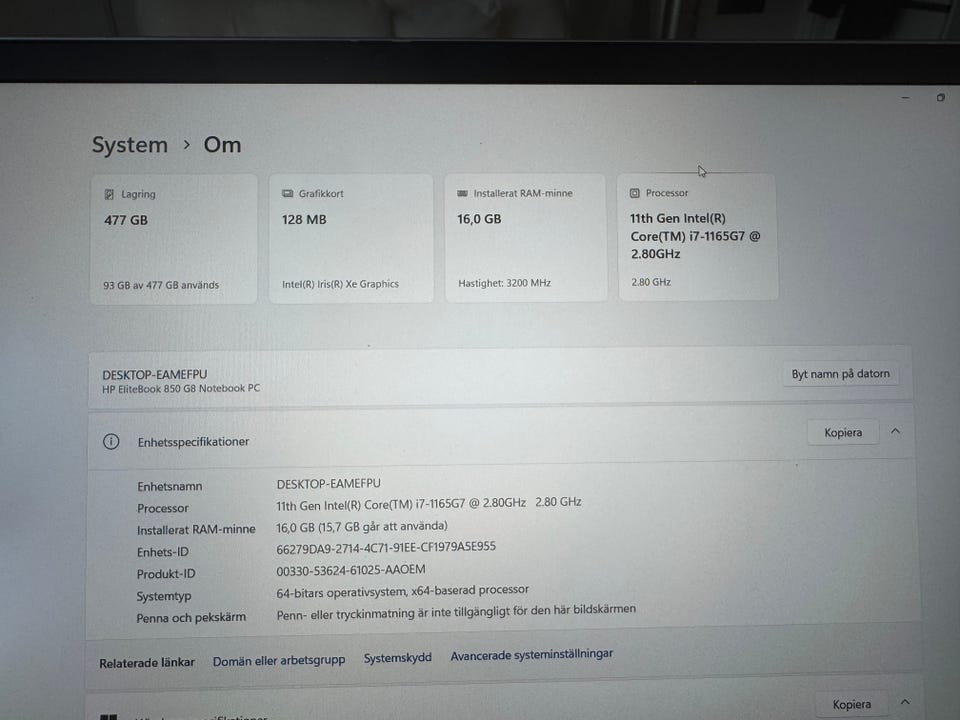
Task: Click the Enhetsnamn value DESKTOP-EAMEFPU
Action: pos(328,484)
